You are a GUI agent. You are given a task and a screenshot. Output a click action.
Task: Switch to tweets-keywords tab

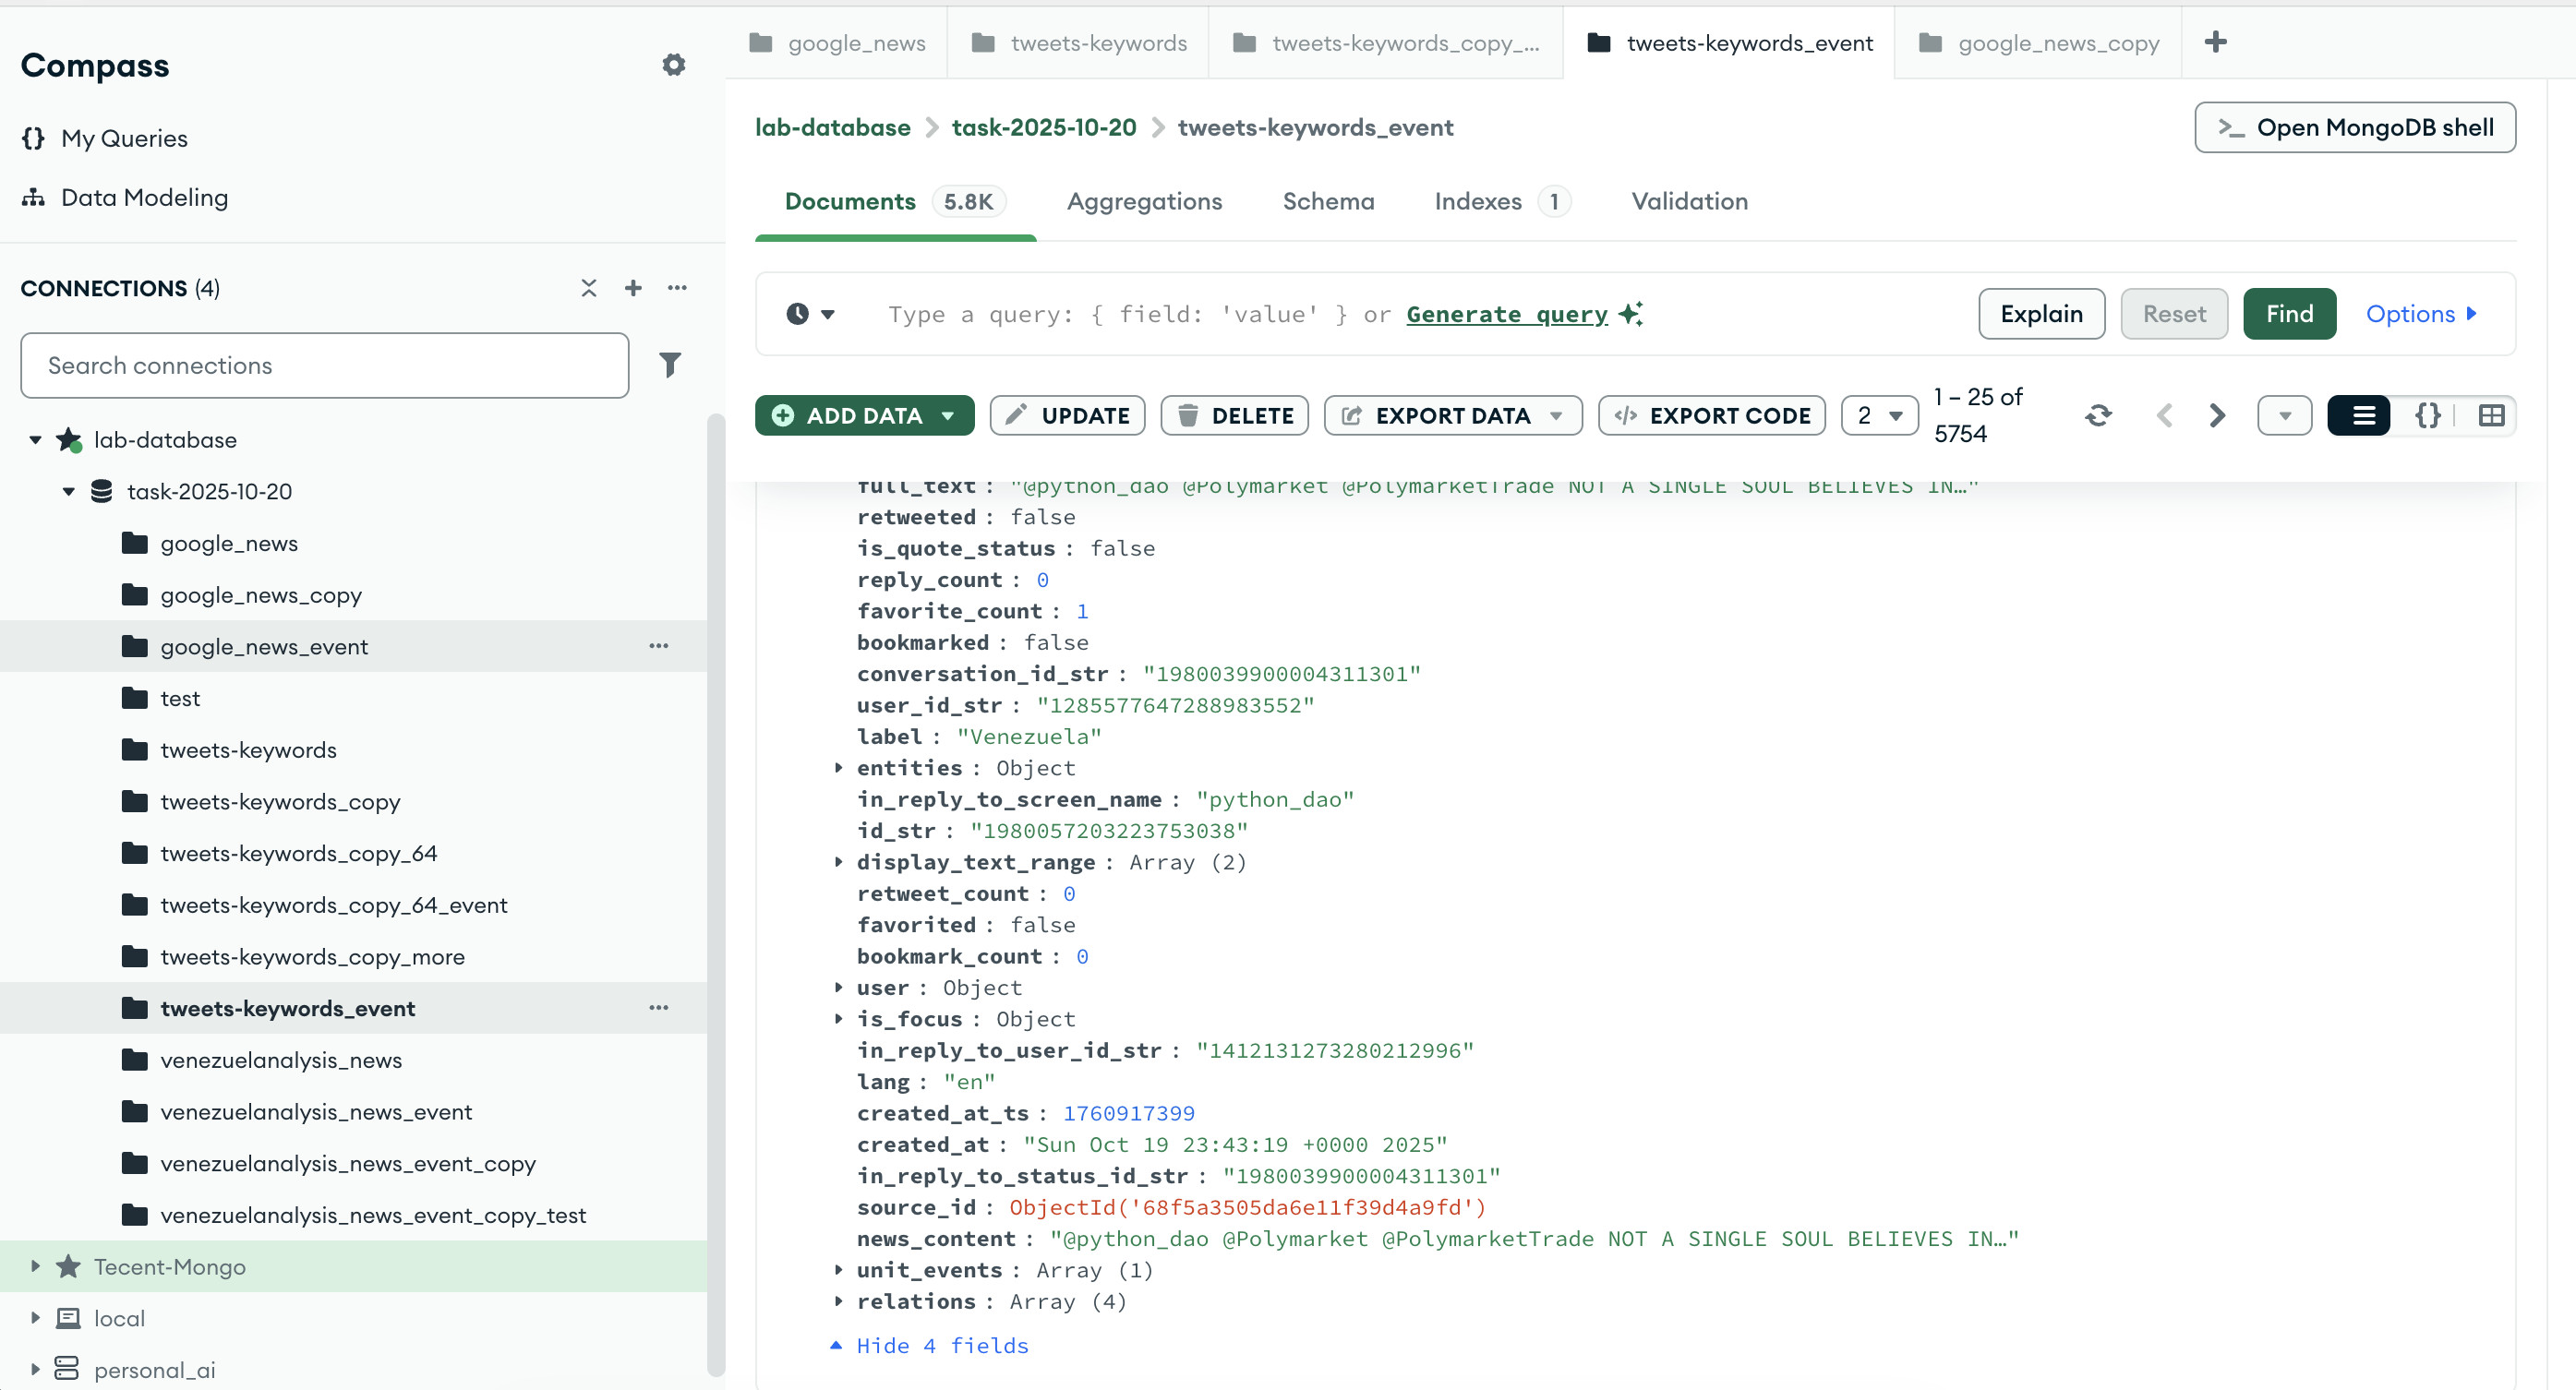(1078, 43)
